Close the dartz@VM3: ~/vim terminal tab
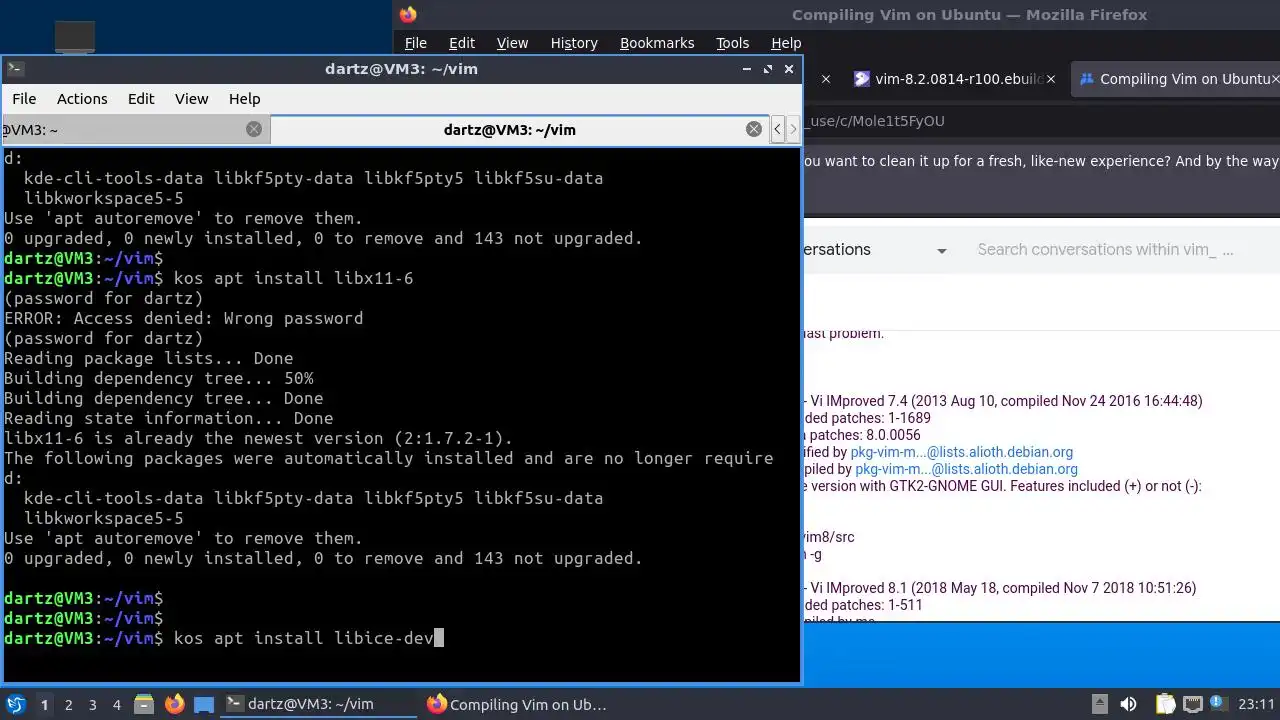 pyautogui.click(x=754, y=129)
